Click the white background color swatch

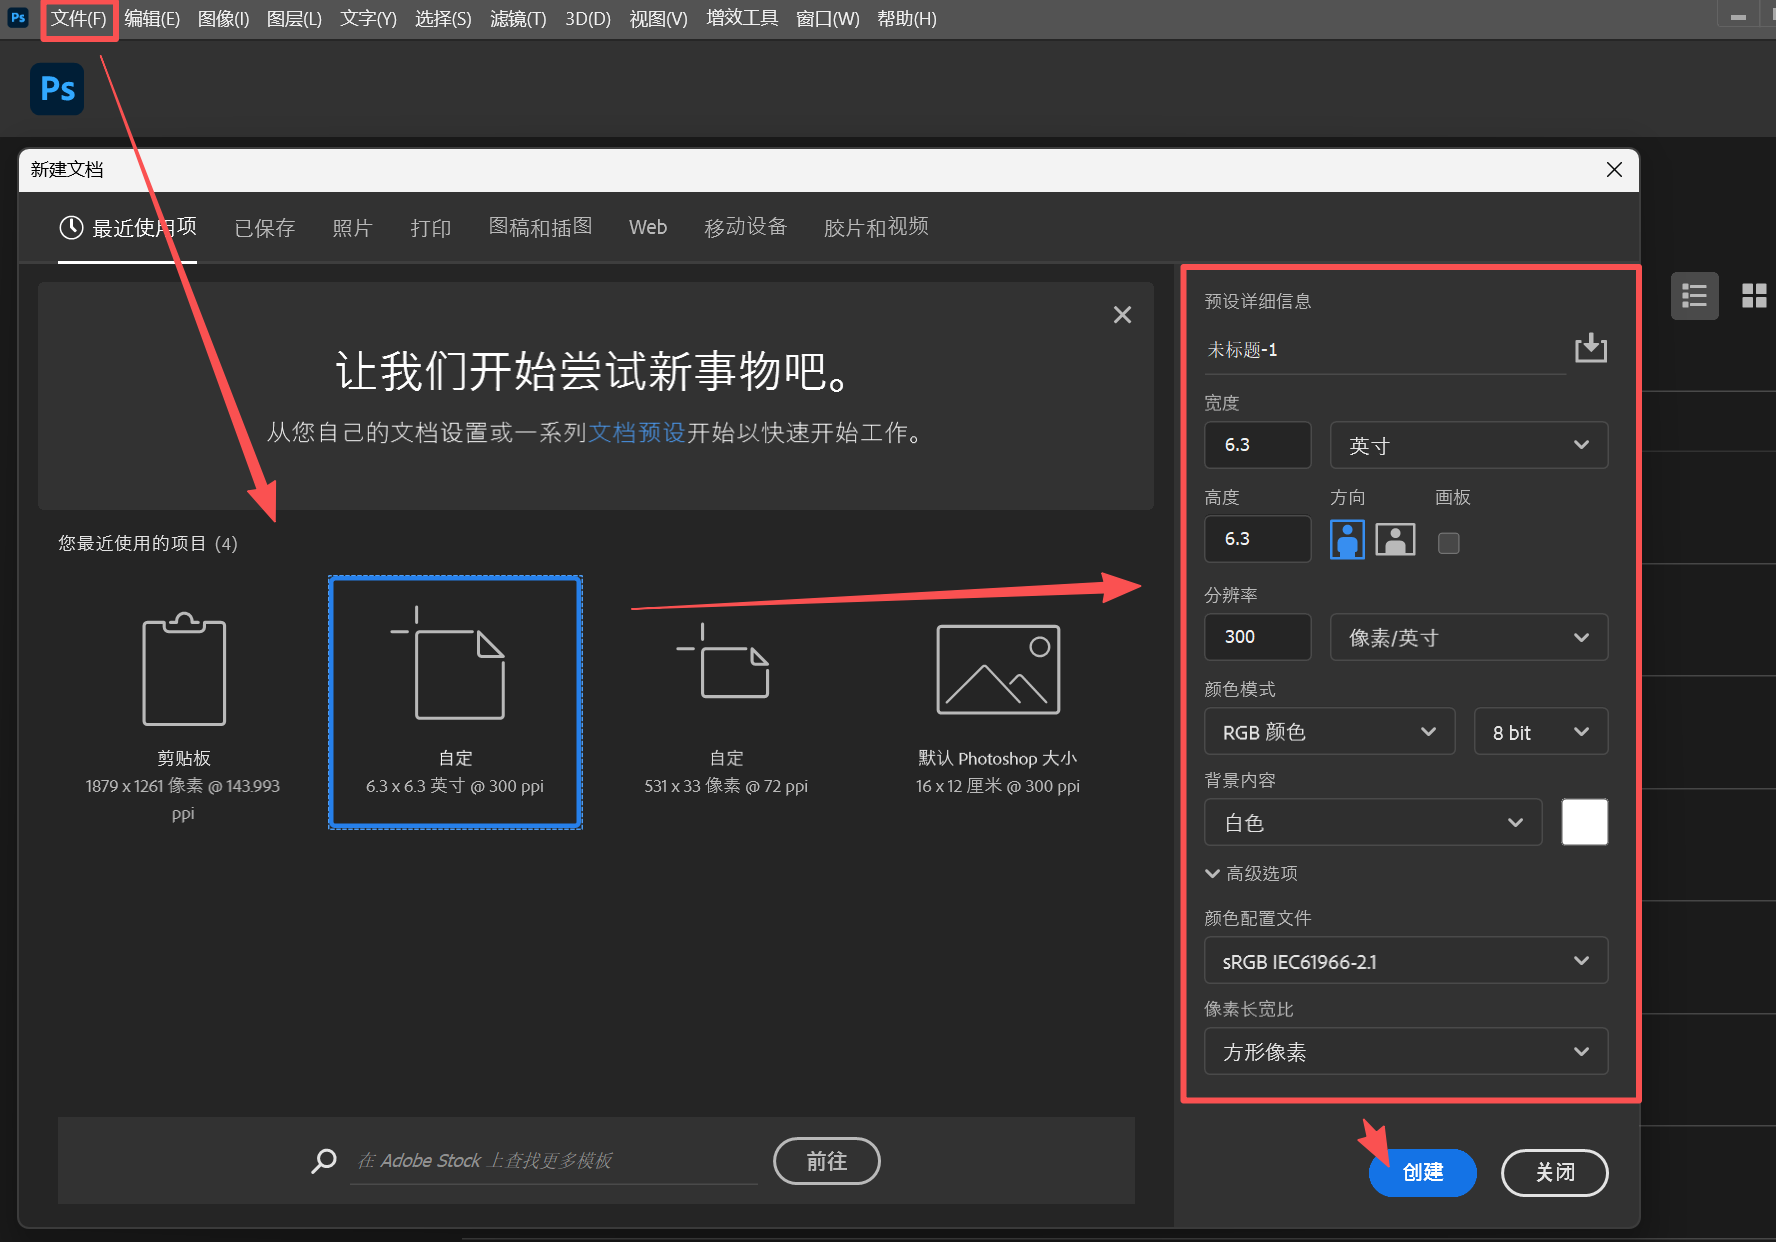tap(1584, 822)
